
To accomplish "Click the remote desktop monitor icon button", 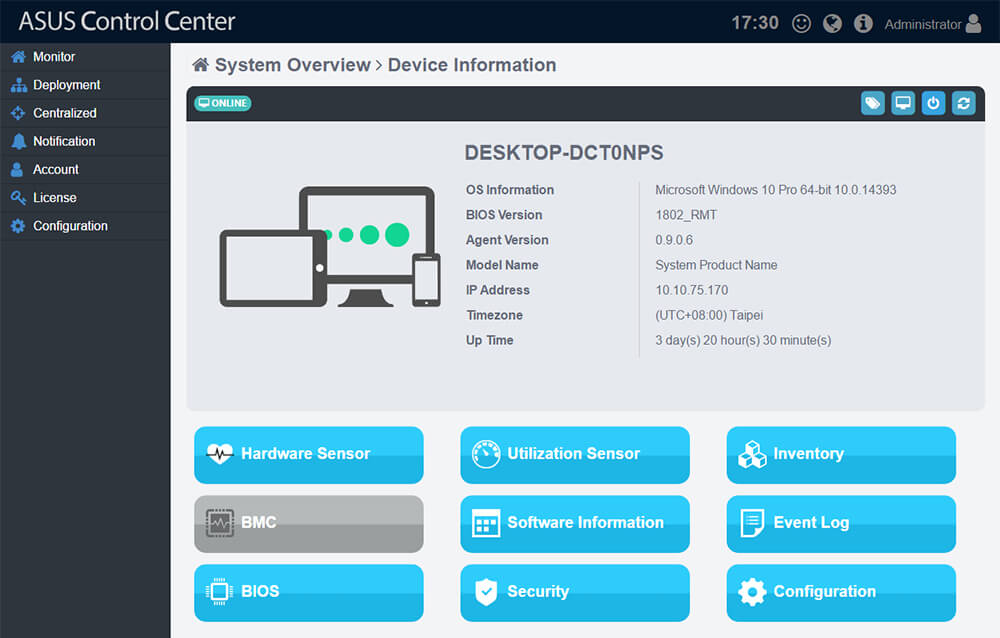I will [x=903, y=103].
